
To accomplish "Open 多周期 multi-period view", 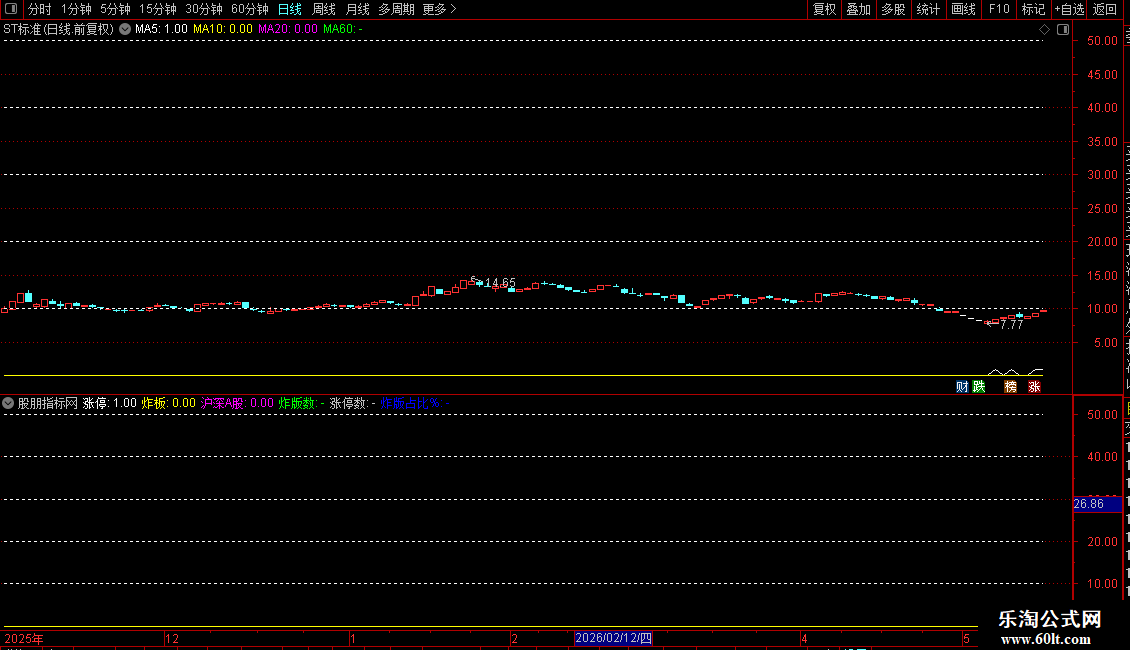I will tap(396, 9).
